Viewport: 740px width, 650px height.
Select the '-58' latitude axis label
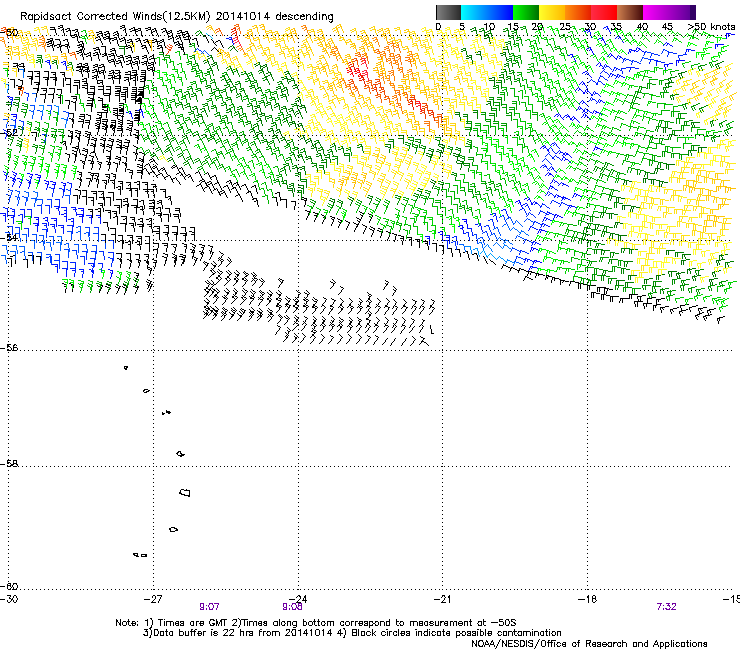tap(9, 464)
